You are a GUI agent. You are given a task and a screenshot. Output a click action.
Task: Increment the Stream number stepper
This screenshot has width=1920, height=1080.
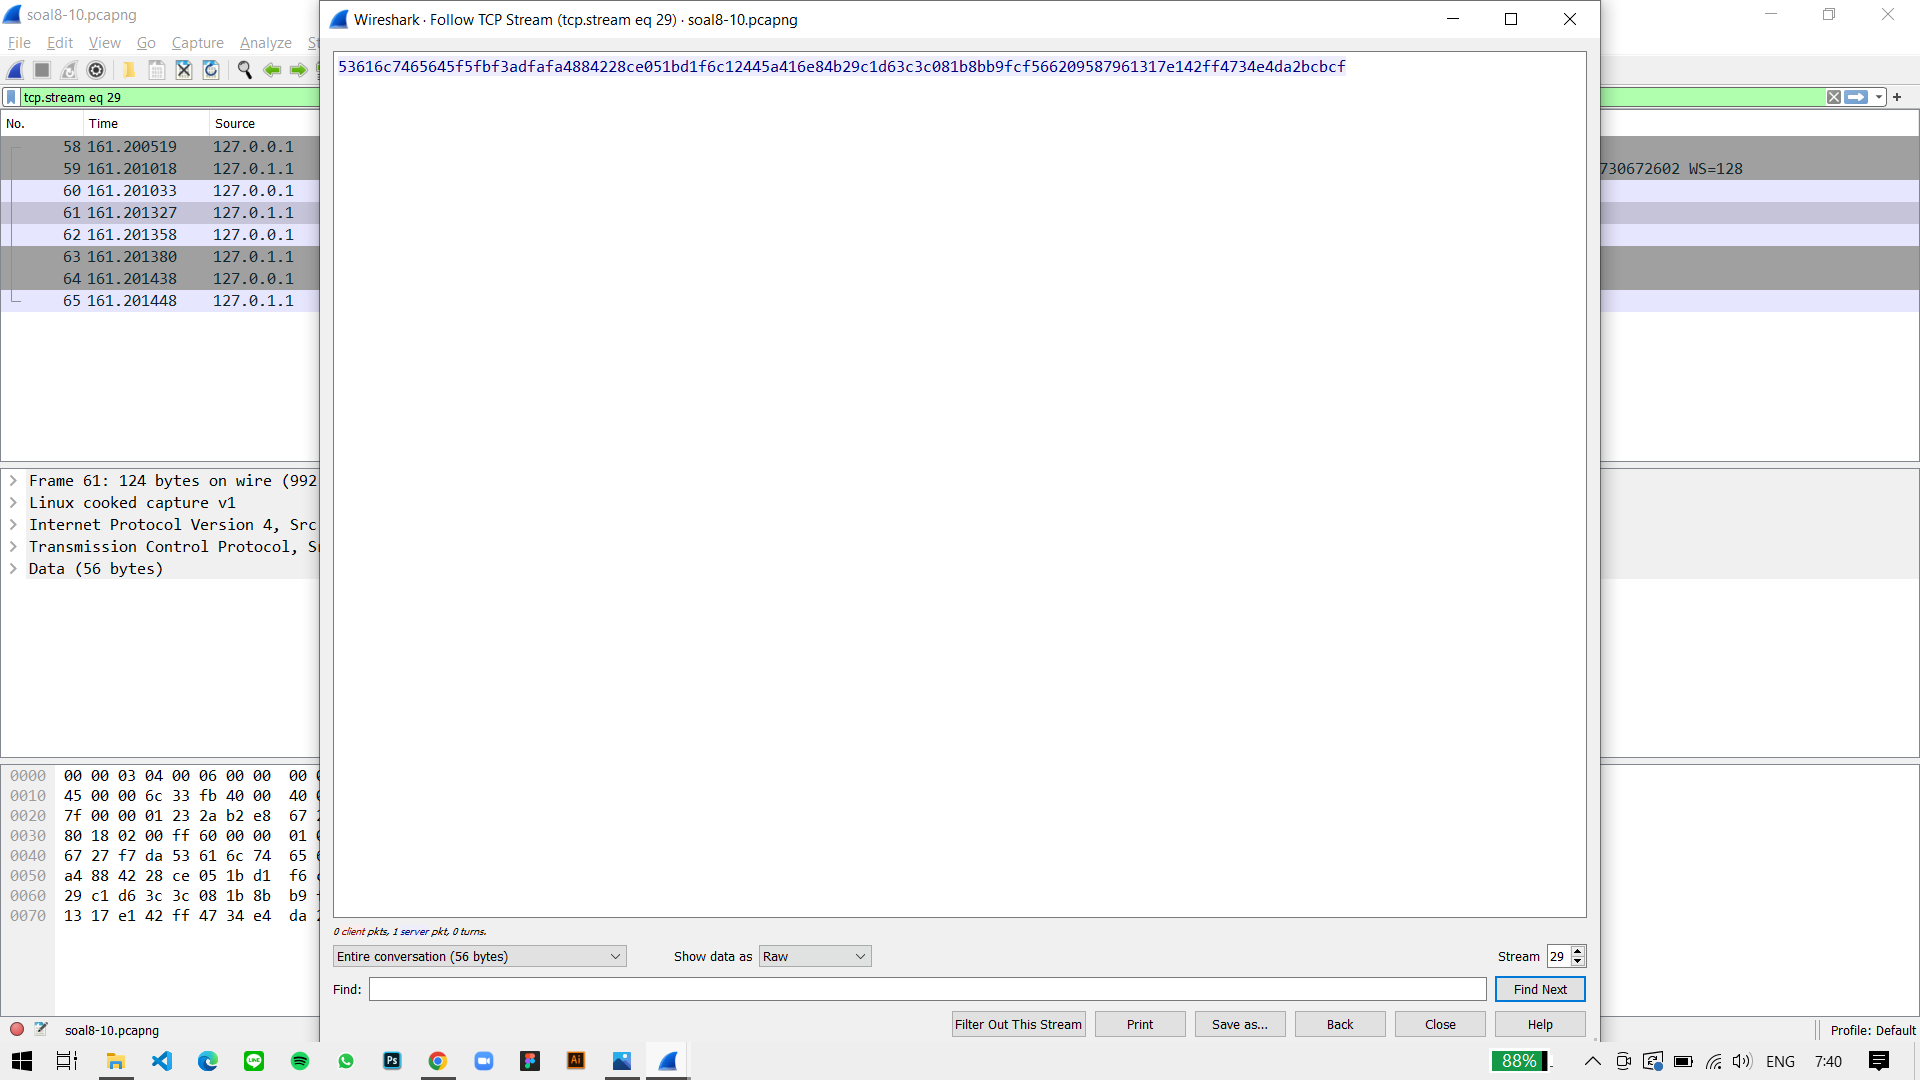pos(1578,951)
